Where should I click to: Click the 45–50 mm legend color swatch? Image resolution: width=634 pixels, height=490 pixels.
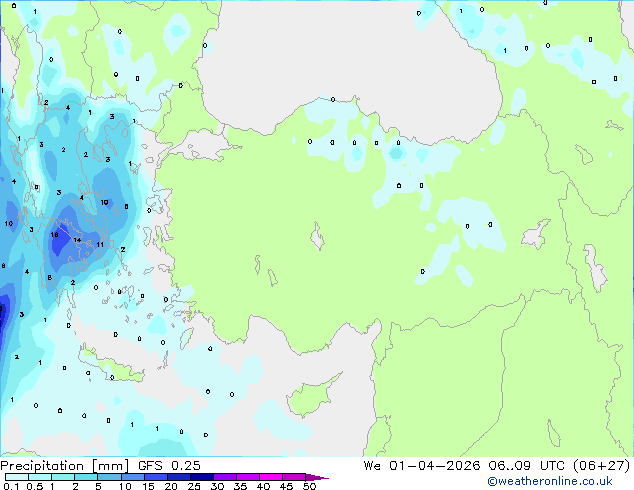pos(294,477)
